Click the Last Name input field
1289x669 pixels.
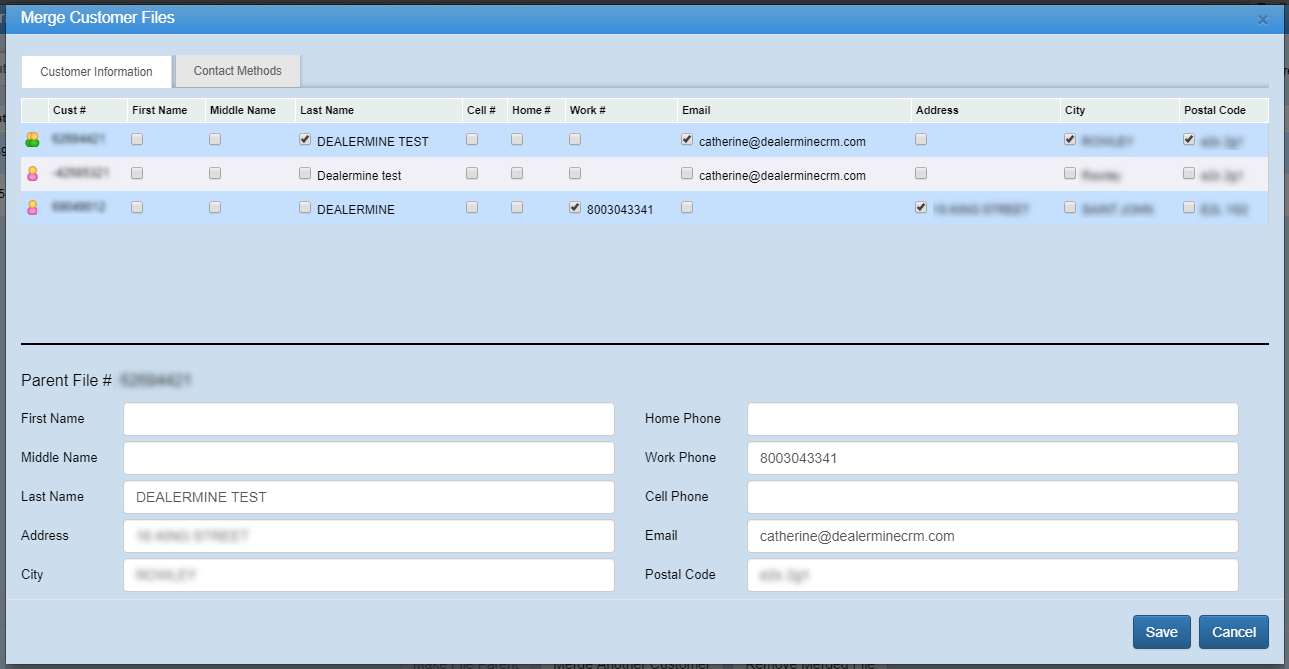coord(368,497)
